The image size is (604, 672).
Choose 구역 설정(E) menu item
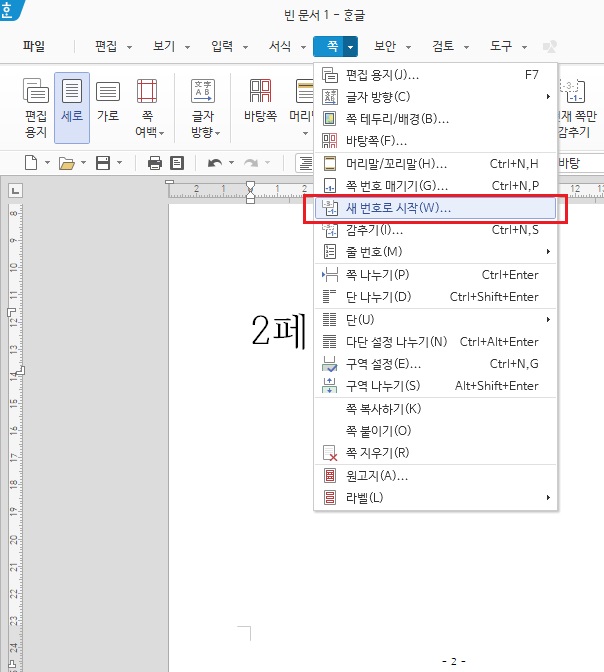[x=436, y=364]
